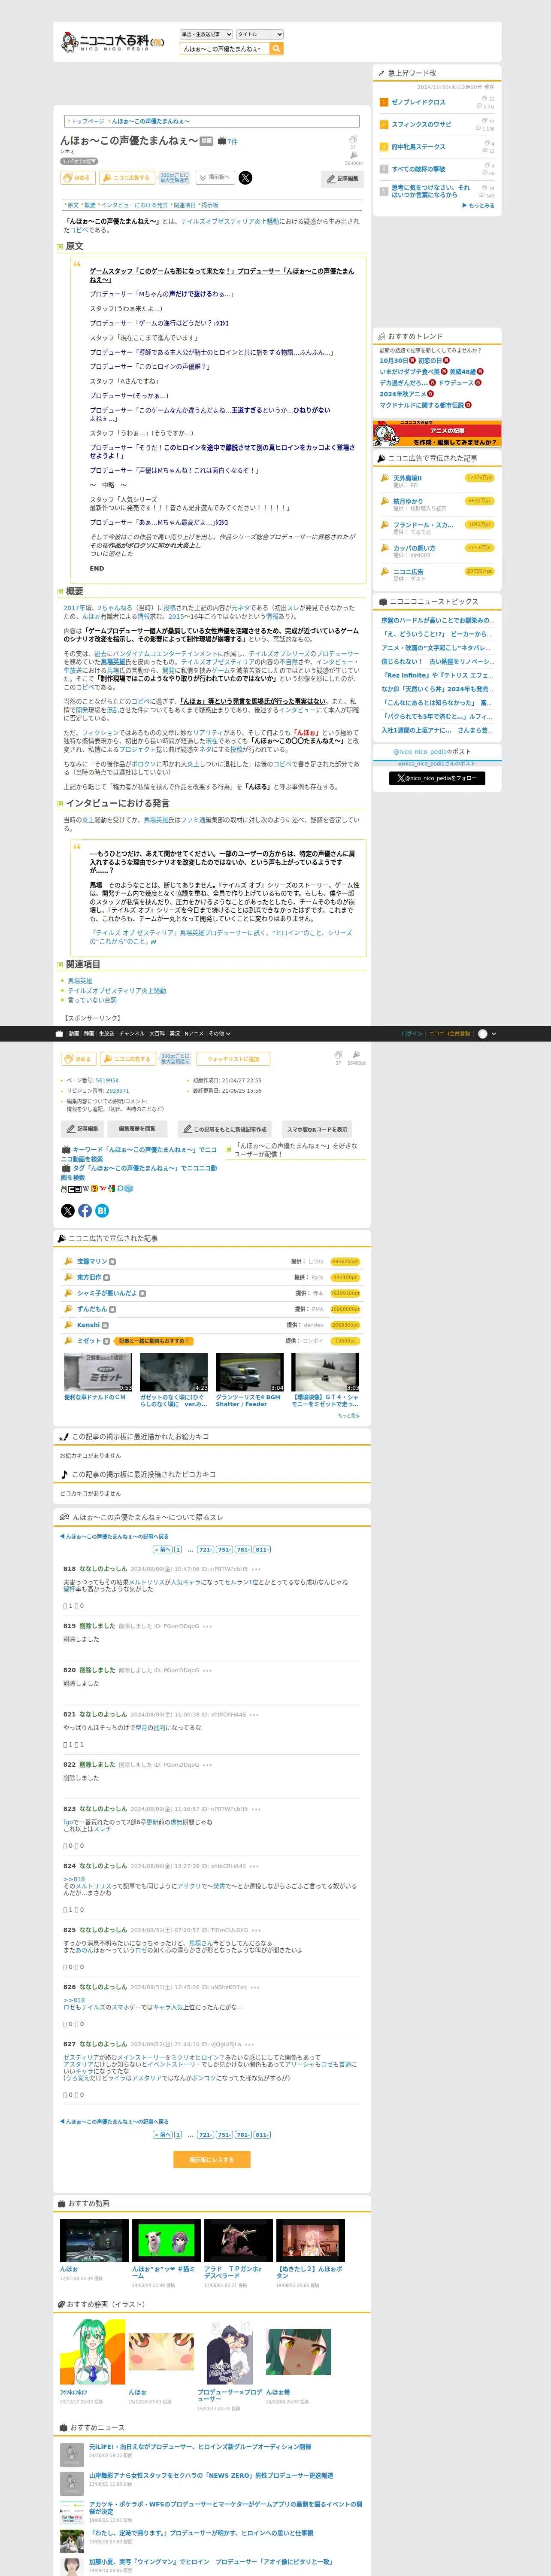Open the 単語・生放送記事 search category dropdown
Viewport: 551px width, 2576px height.
tap(206, 34)
